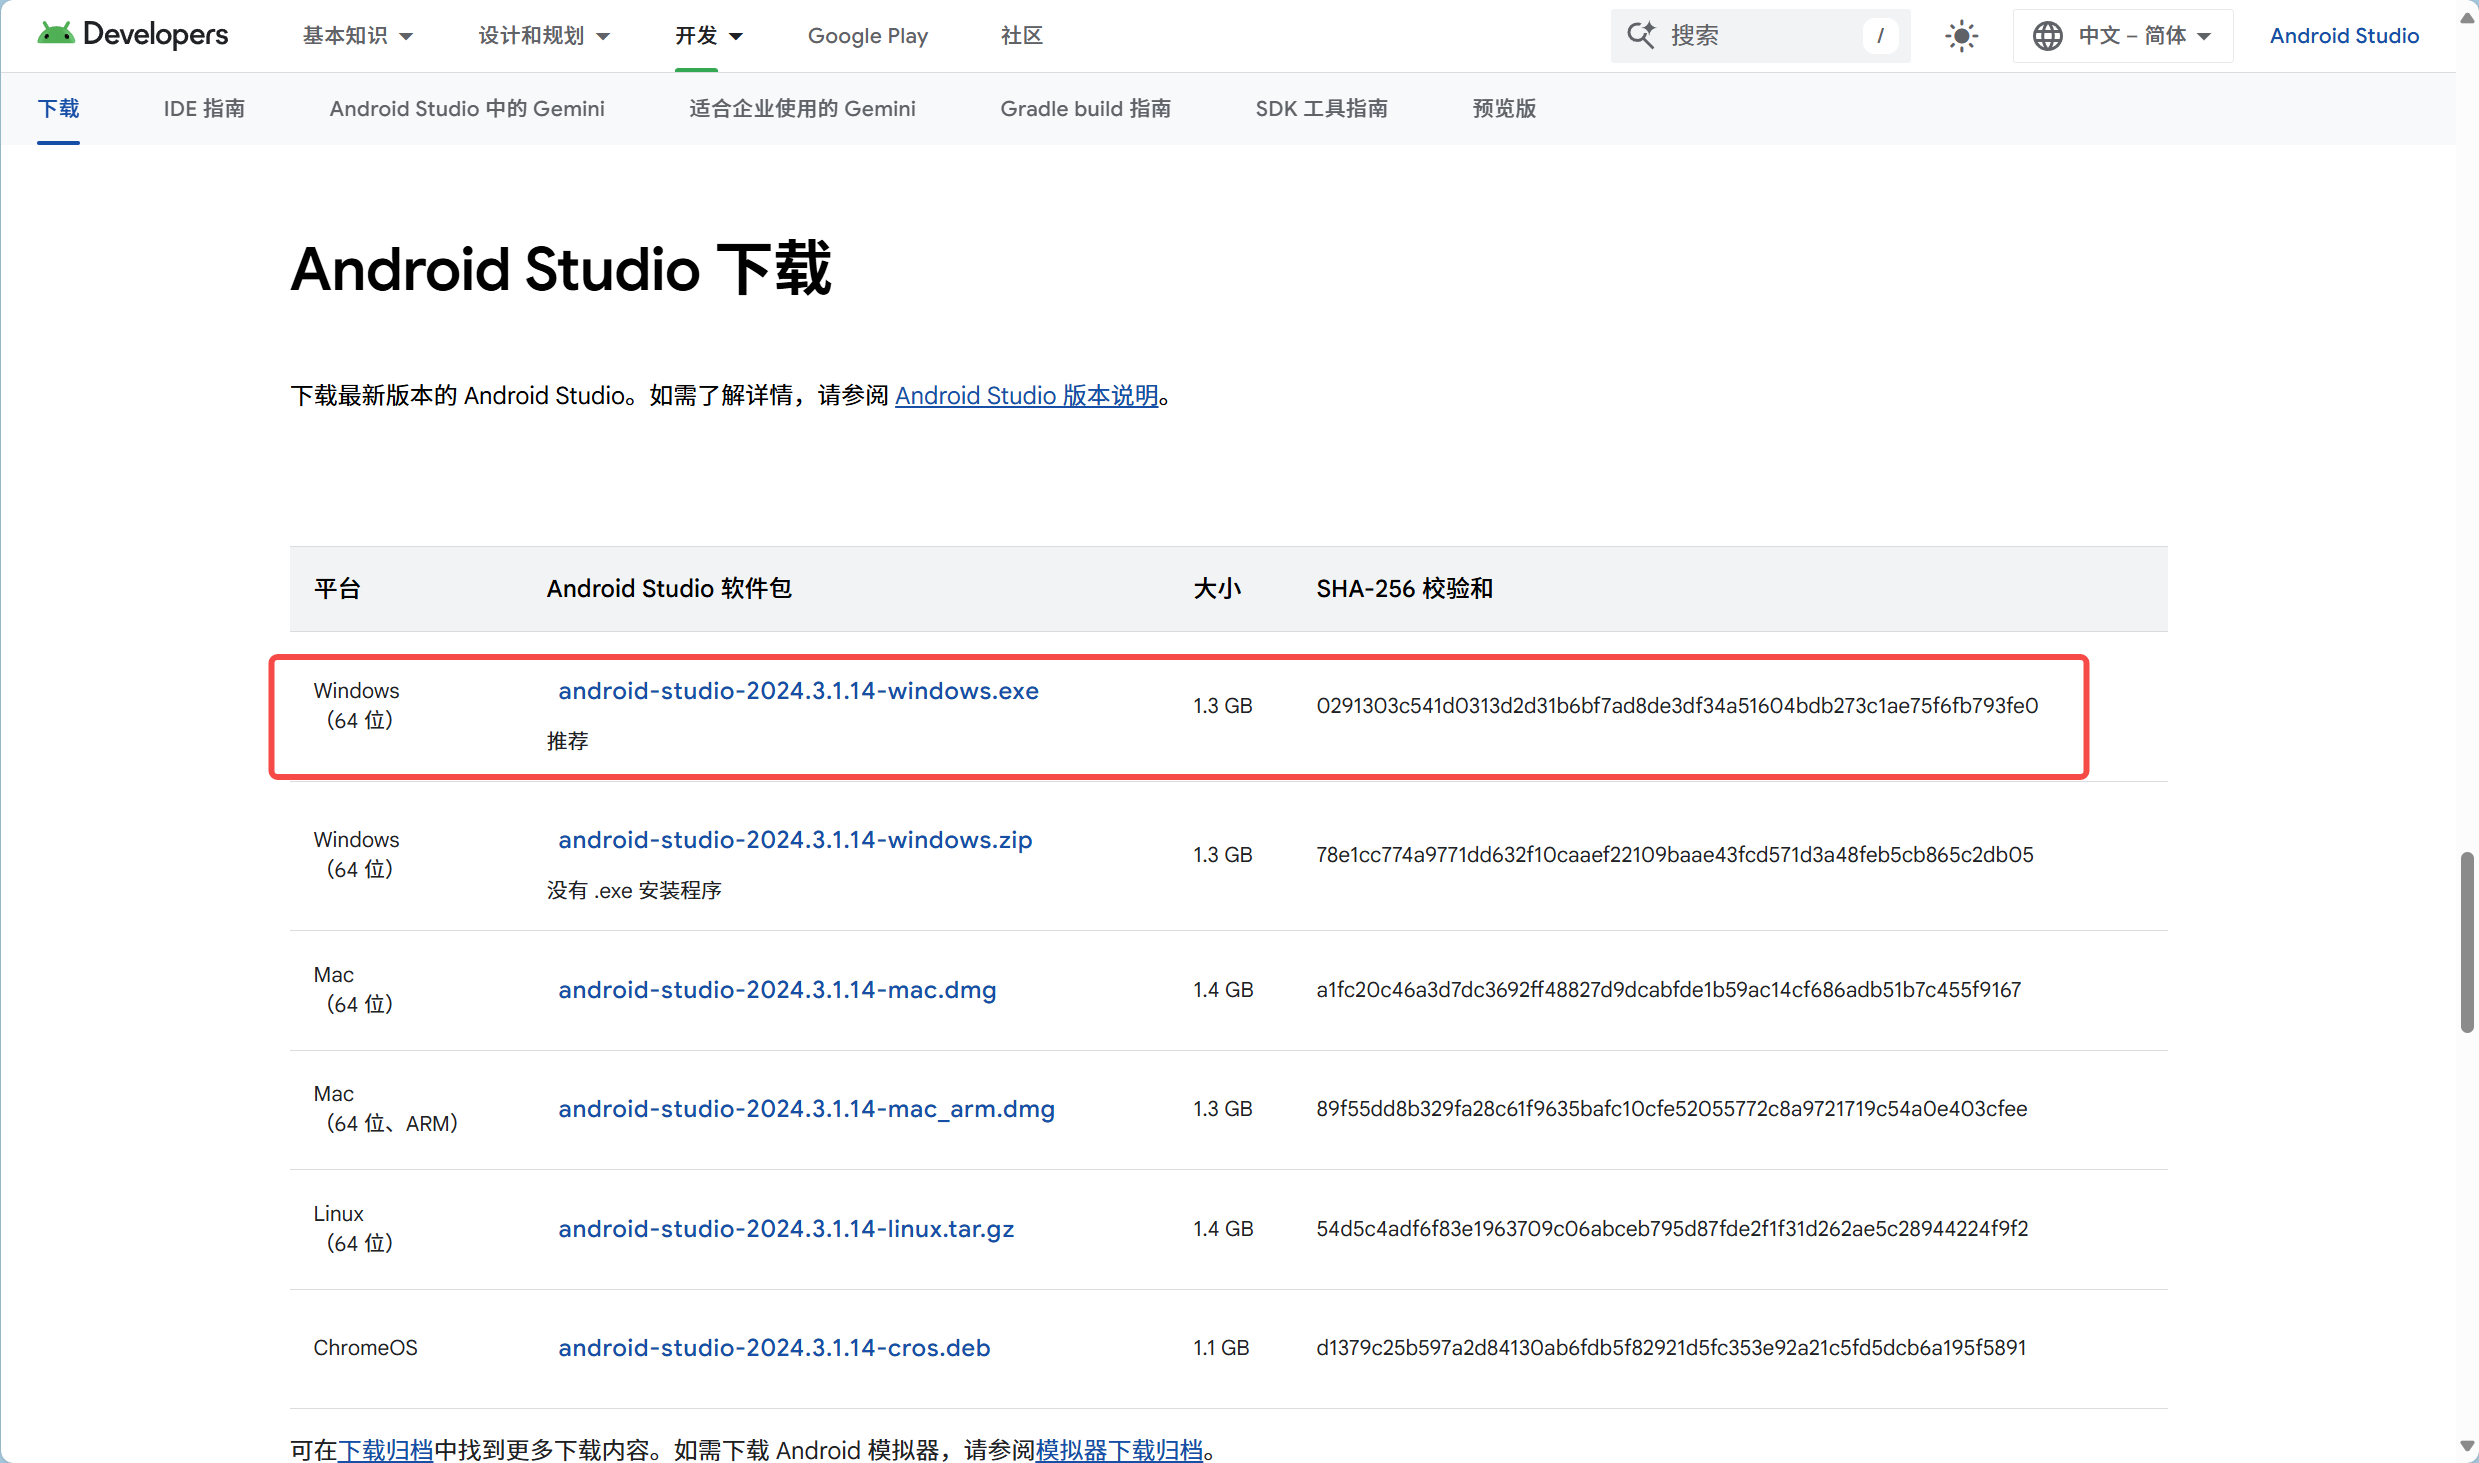This screenshot has width=2479, height=1463.
Task: Click the globe language icon
Action: click(x=2047, y=36)
